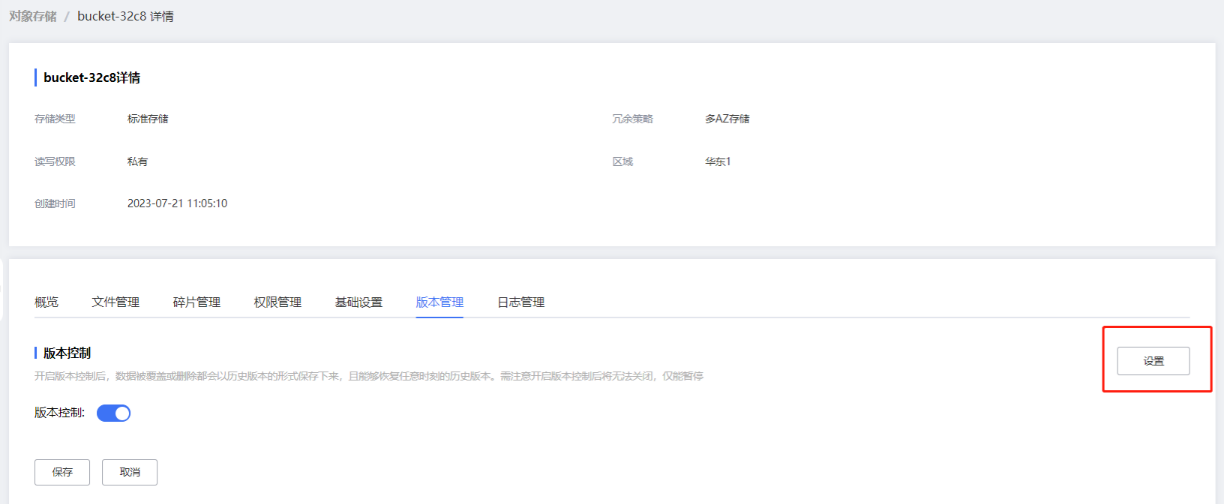Switch to the 概览 tab
The width and height of the screenshot is (1224, 504).
[46, 302]
